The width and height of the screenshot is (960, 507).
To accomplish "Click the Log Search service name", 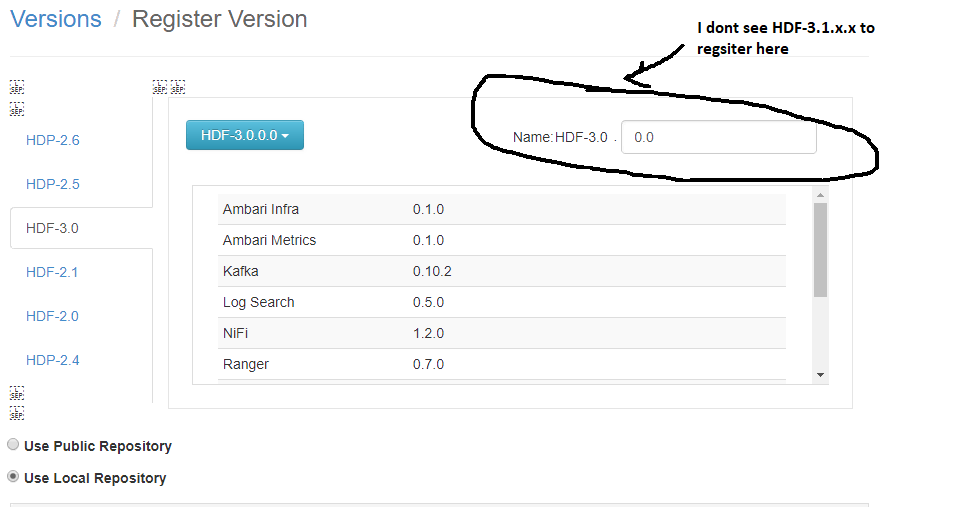I will [x=258, y=302].
